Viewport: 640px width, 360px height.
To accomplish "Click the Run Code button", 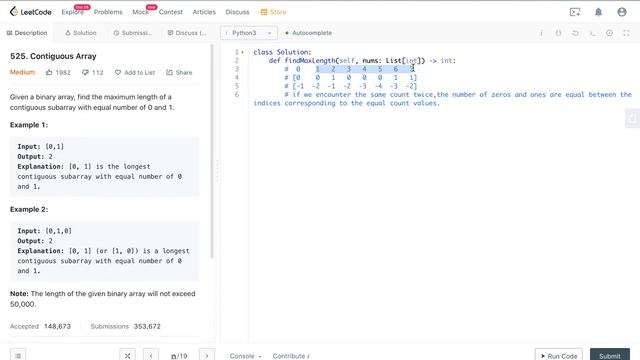I will [559, 356].
